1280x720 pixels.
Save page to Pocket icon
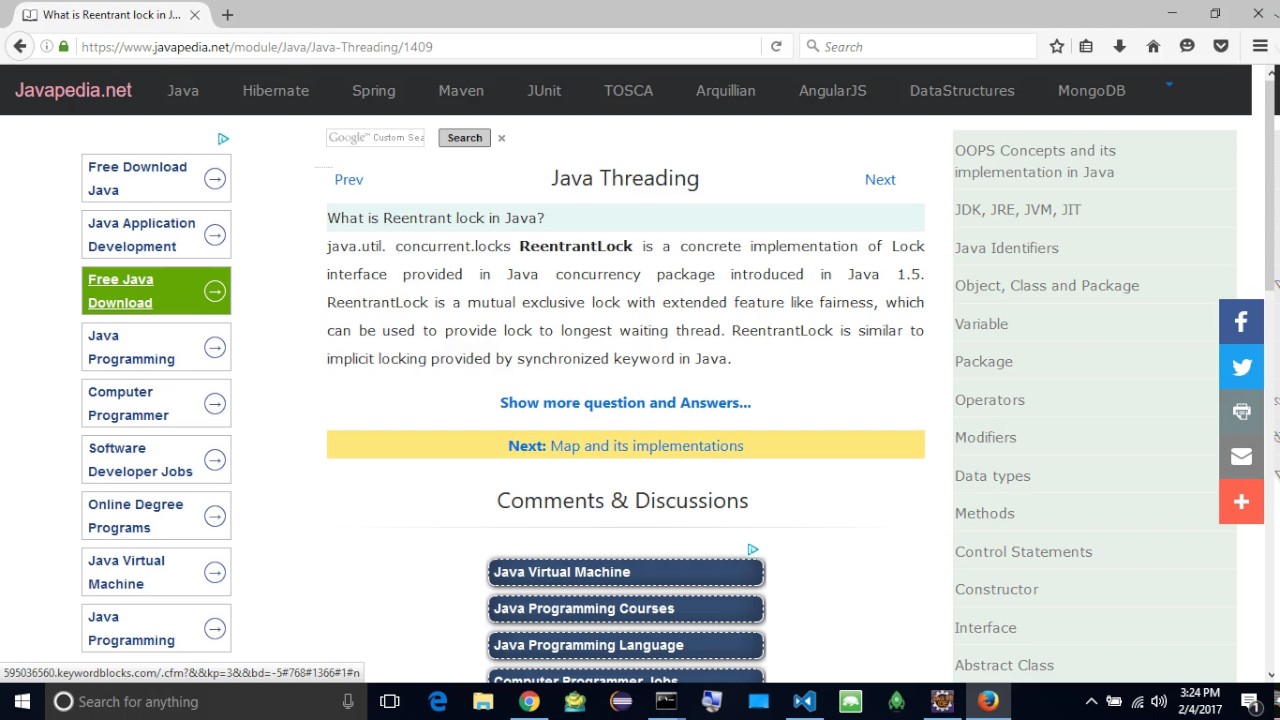[x=1221, y=46]
